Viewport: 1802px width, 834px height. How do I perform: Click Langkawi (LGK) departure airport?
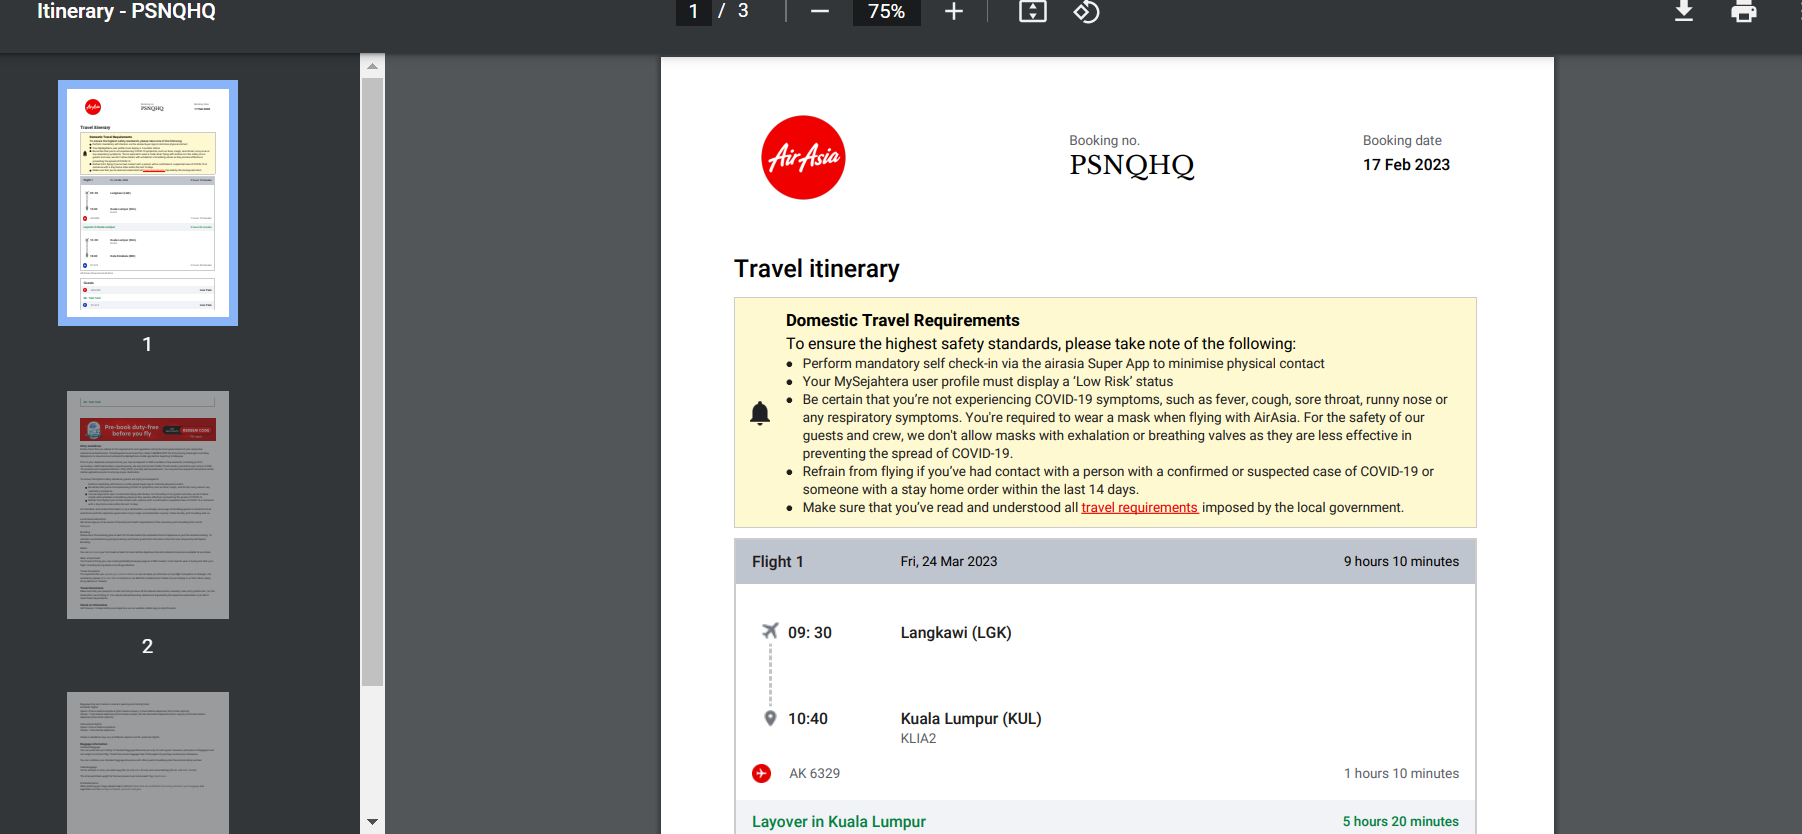(x=956, y=633)
